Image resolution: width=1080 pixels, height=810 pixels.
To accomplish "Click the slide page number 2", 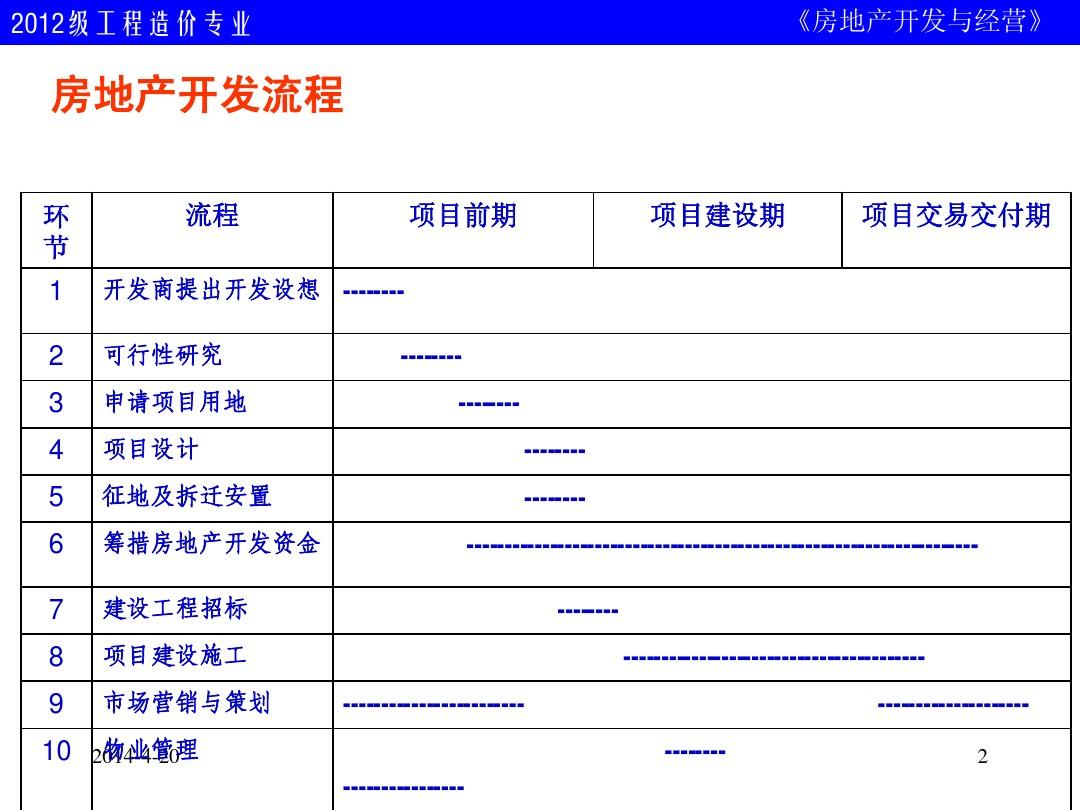I will 983,756.
